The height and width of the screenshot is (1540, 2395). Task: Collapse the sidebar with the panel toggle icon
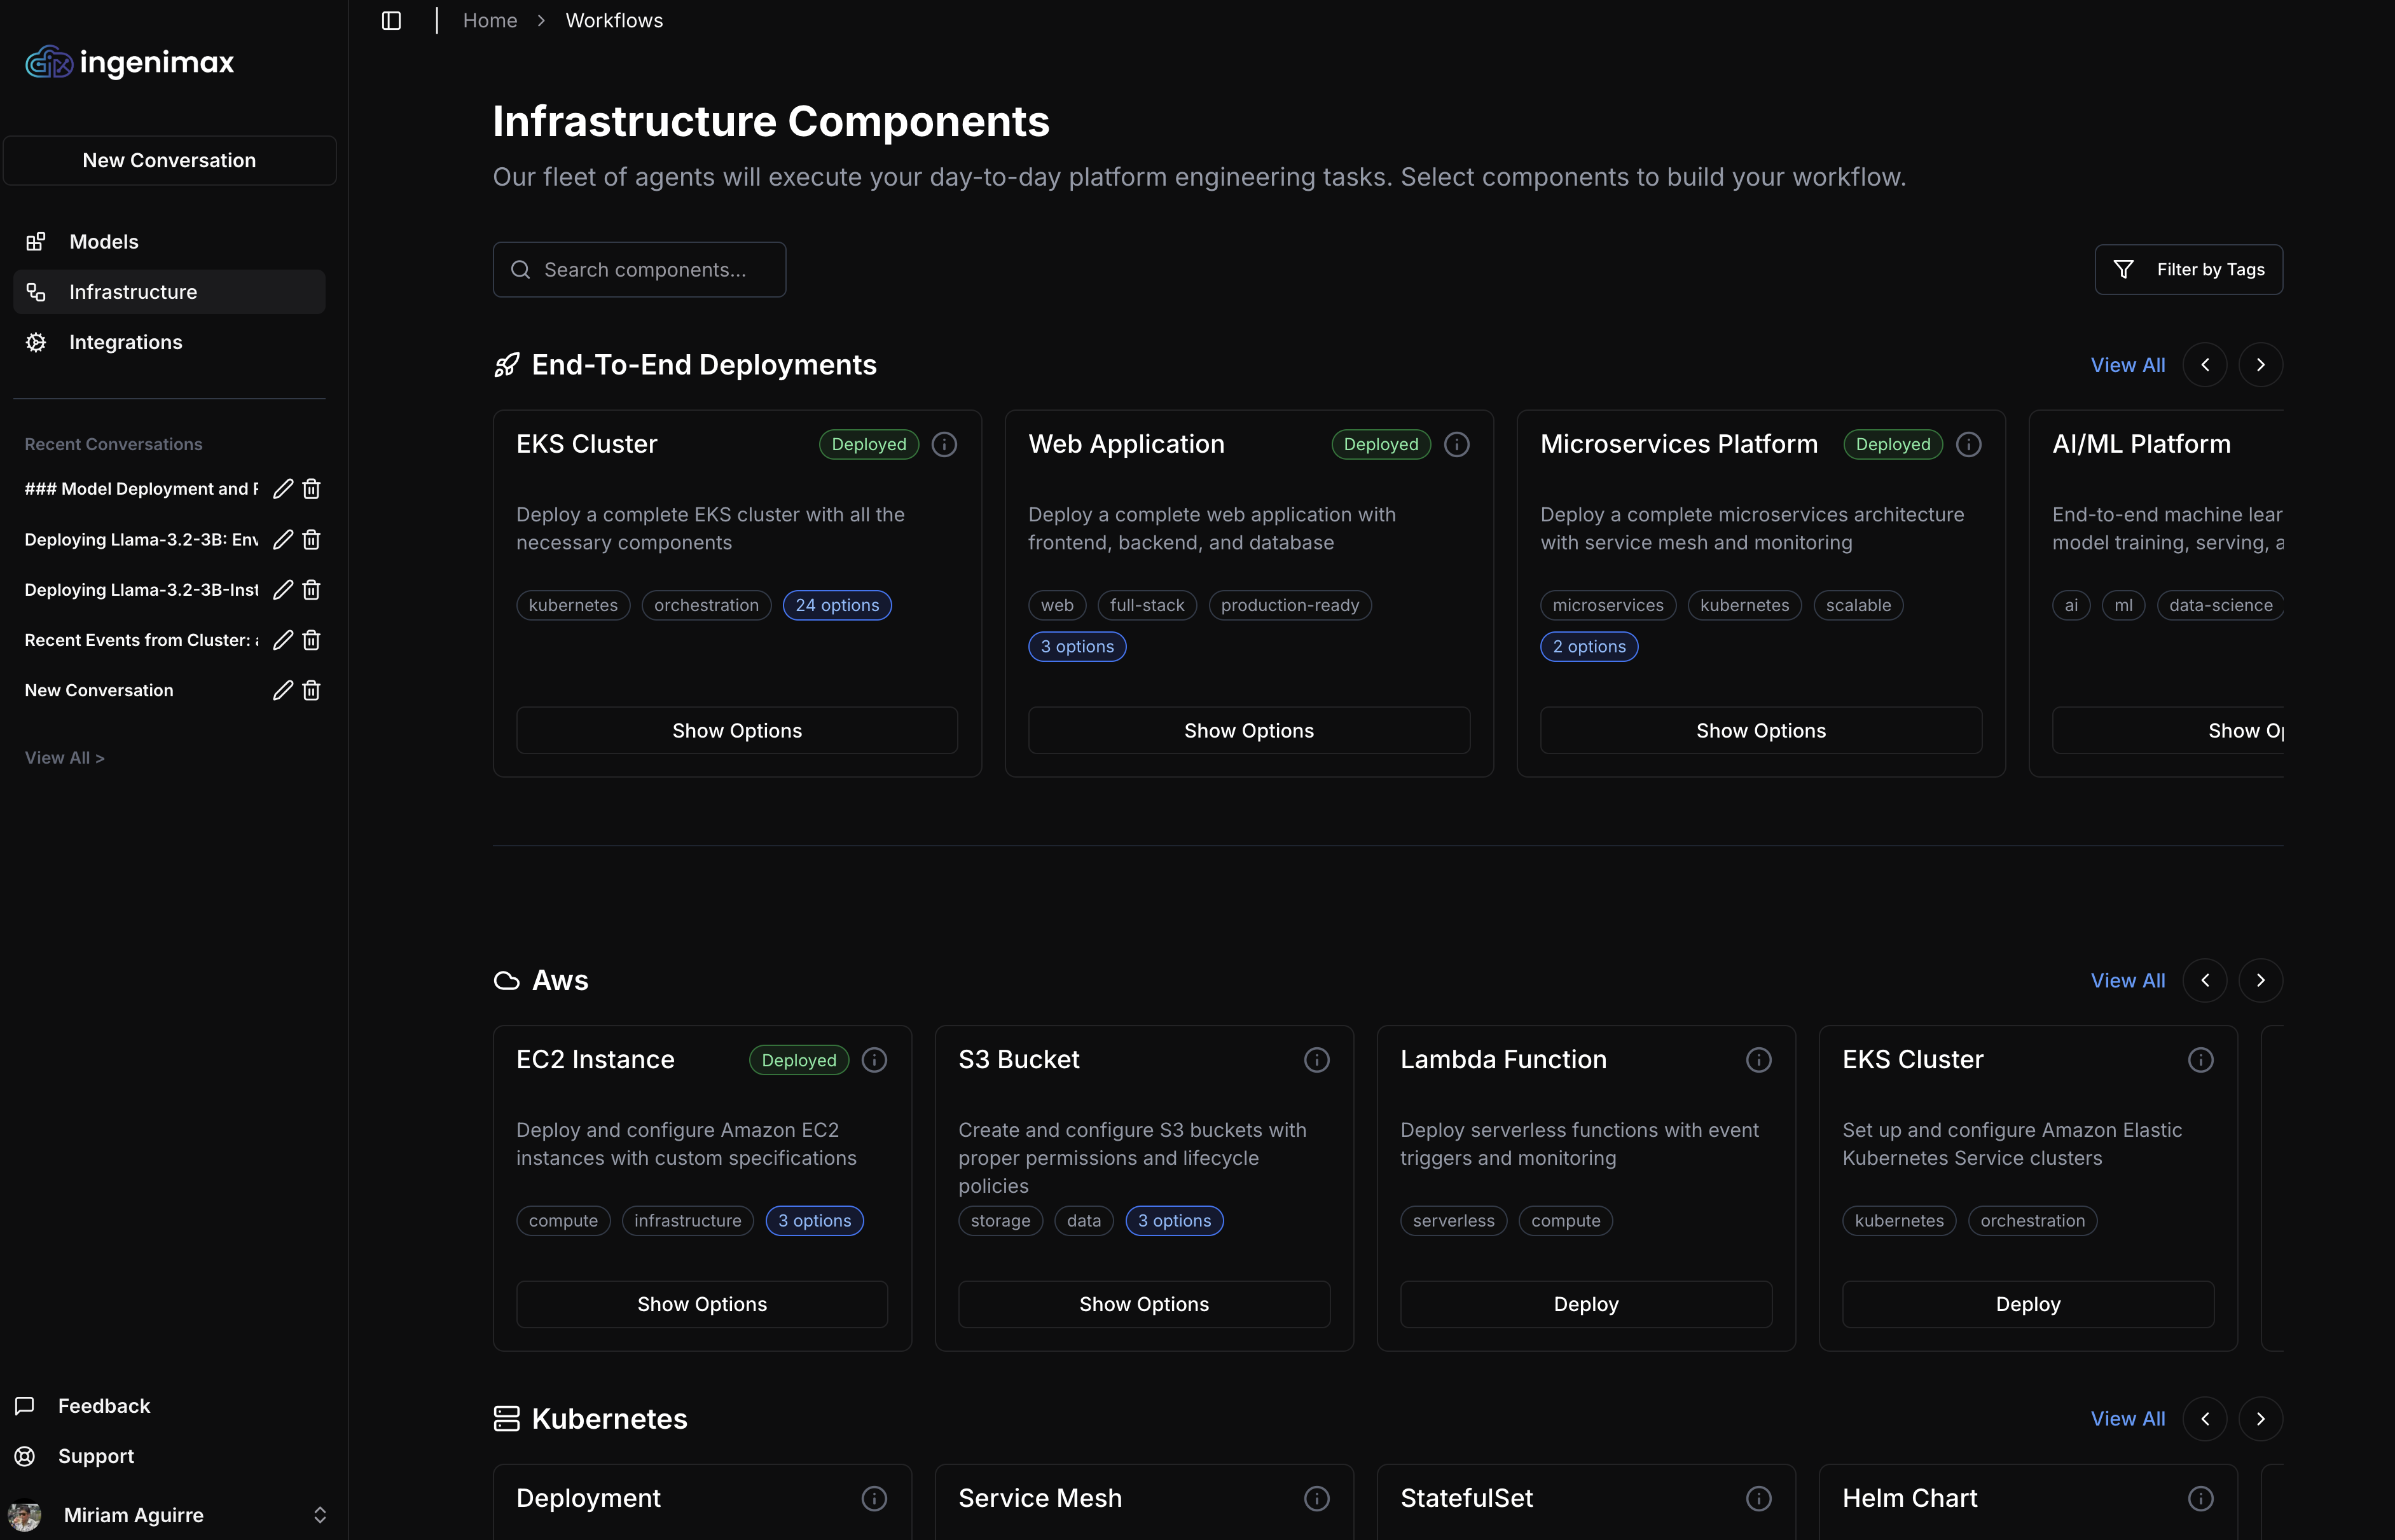click(x=391, y=20)
